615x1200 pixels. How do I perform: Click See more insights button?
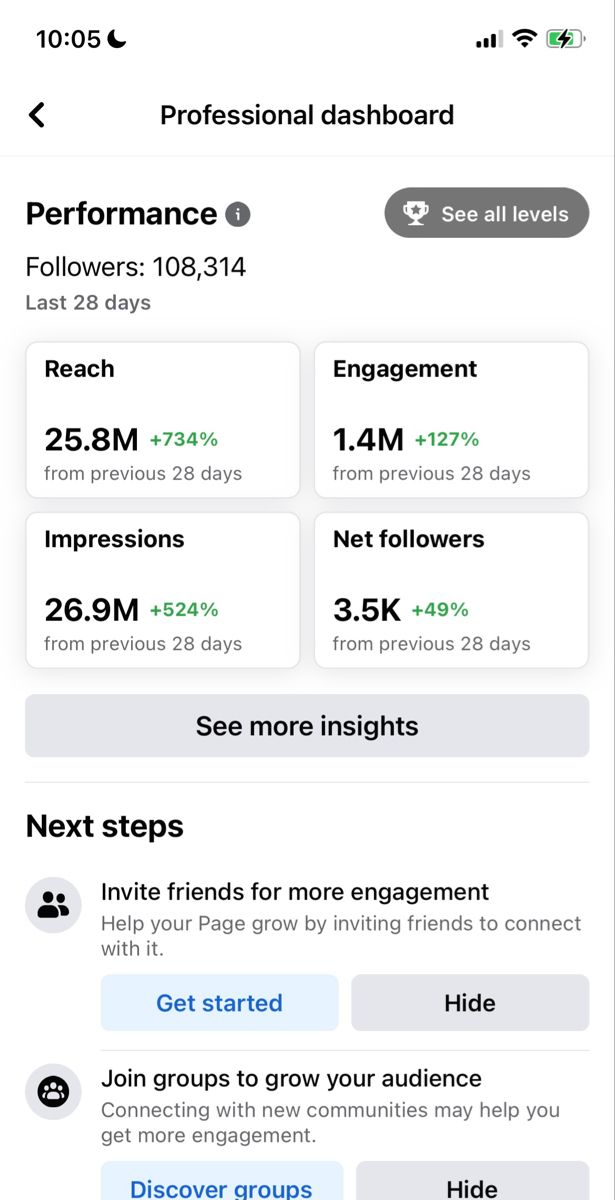click(307, 726)
